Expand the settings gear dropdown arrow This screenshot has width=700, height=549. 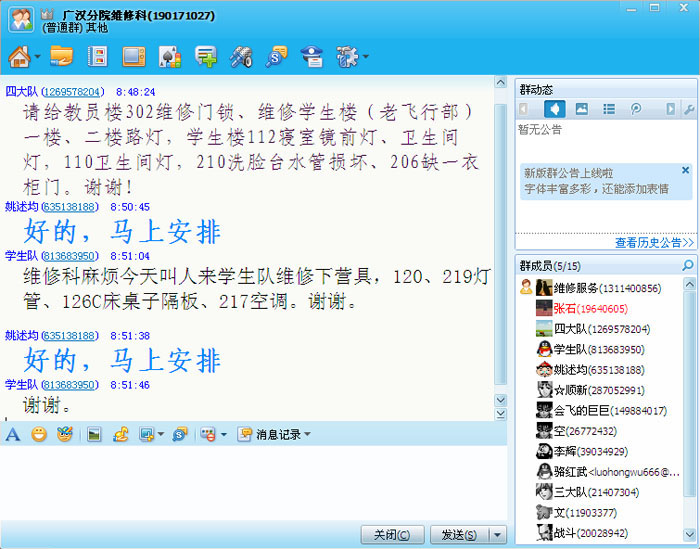point(366,57)
